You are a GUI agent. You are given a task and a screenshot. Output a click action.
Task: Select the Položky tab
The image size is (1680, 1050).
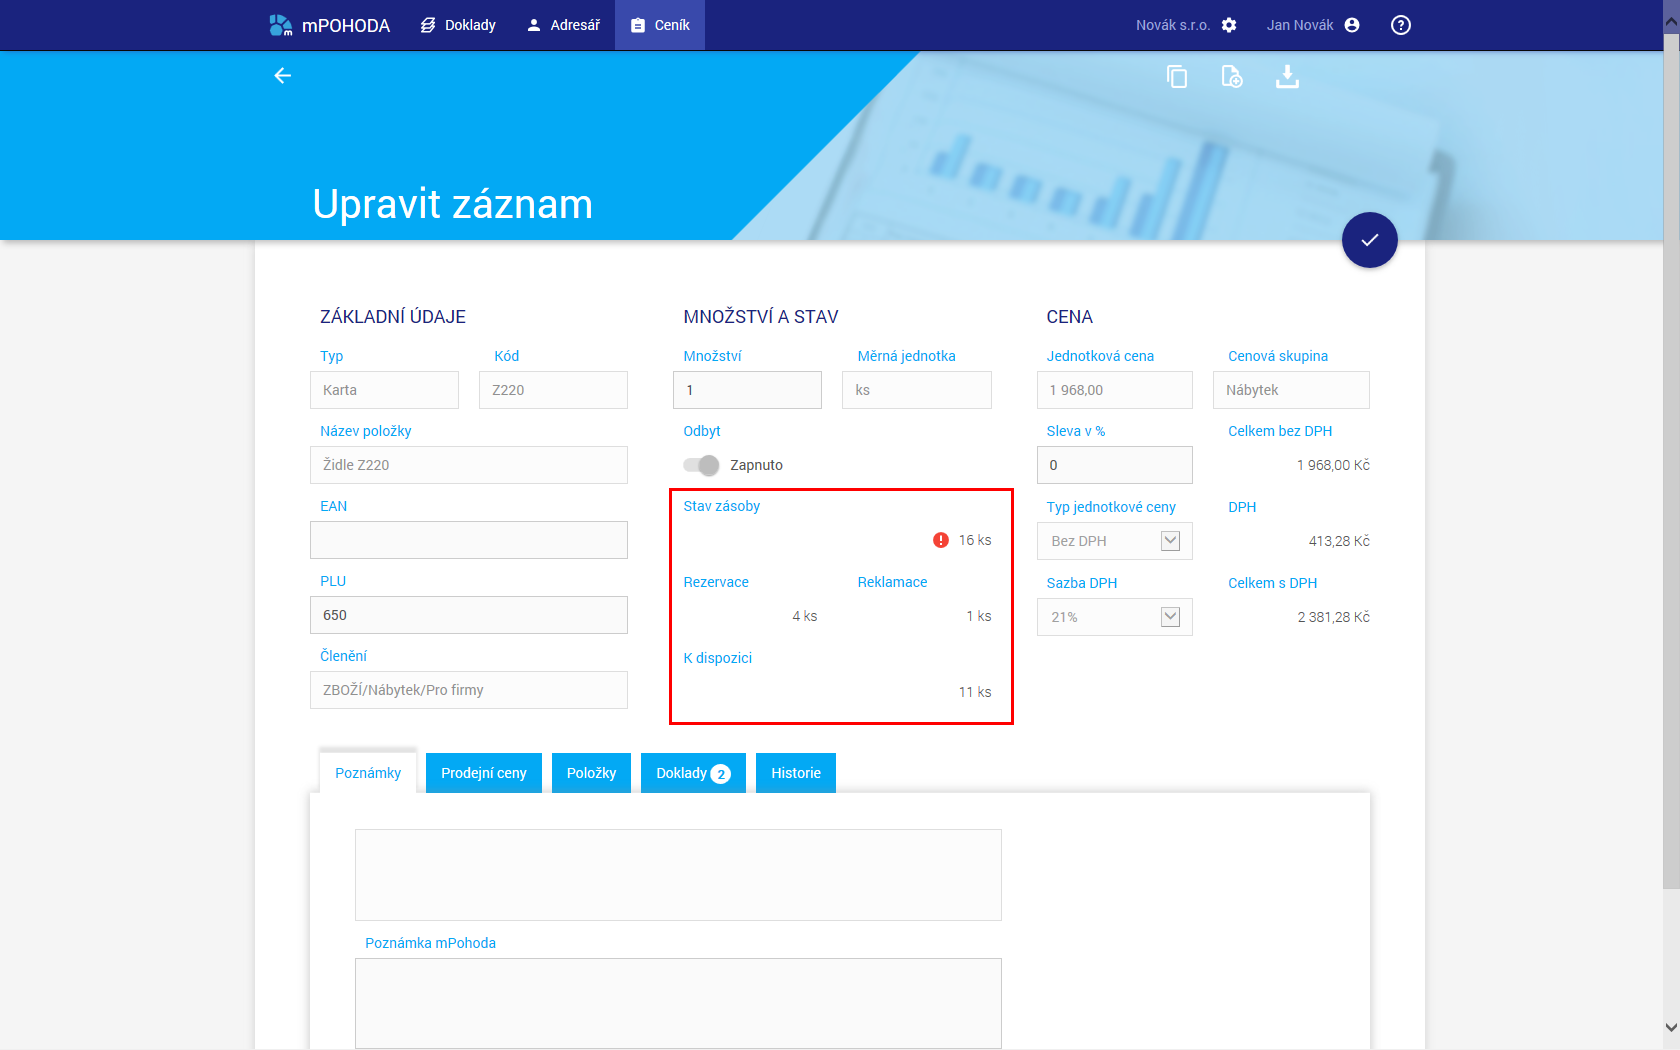point(591,773)
